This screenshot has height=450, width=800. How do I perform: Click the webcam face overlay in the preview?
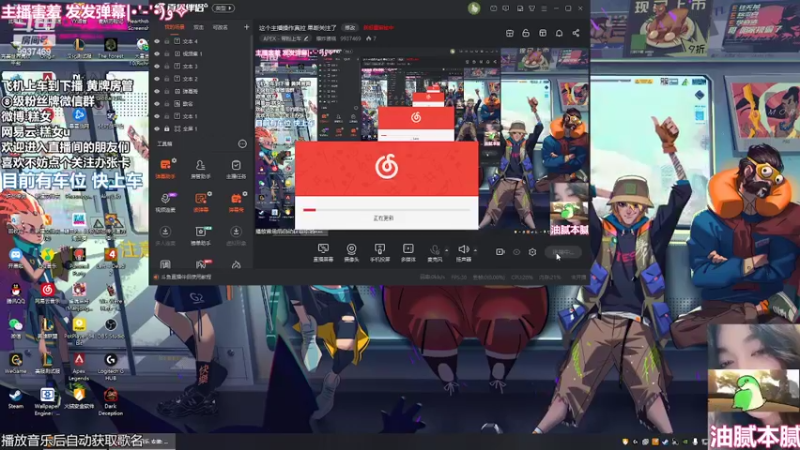coord(569,194)
